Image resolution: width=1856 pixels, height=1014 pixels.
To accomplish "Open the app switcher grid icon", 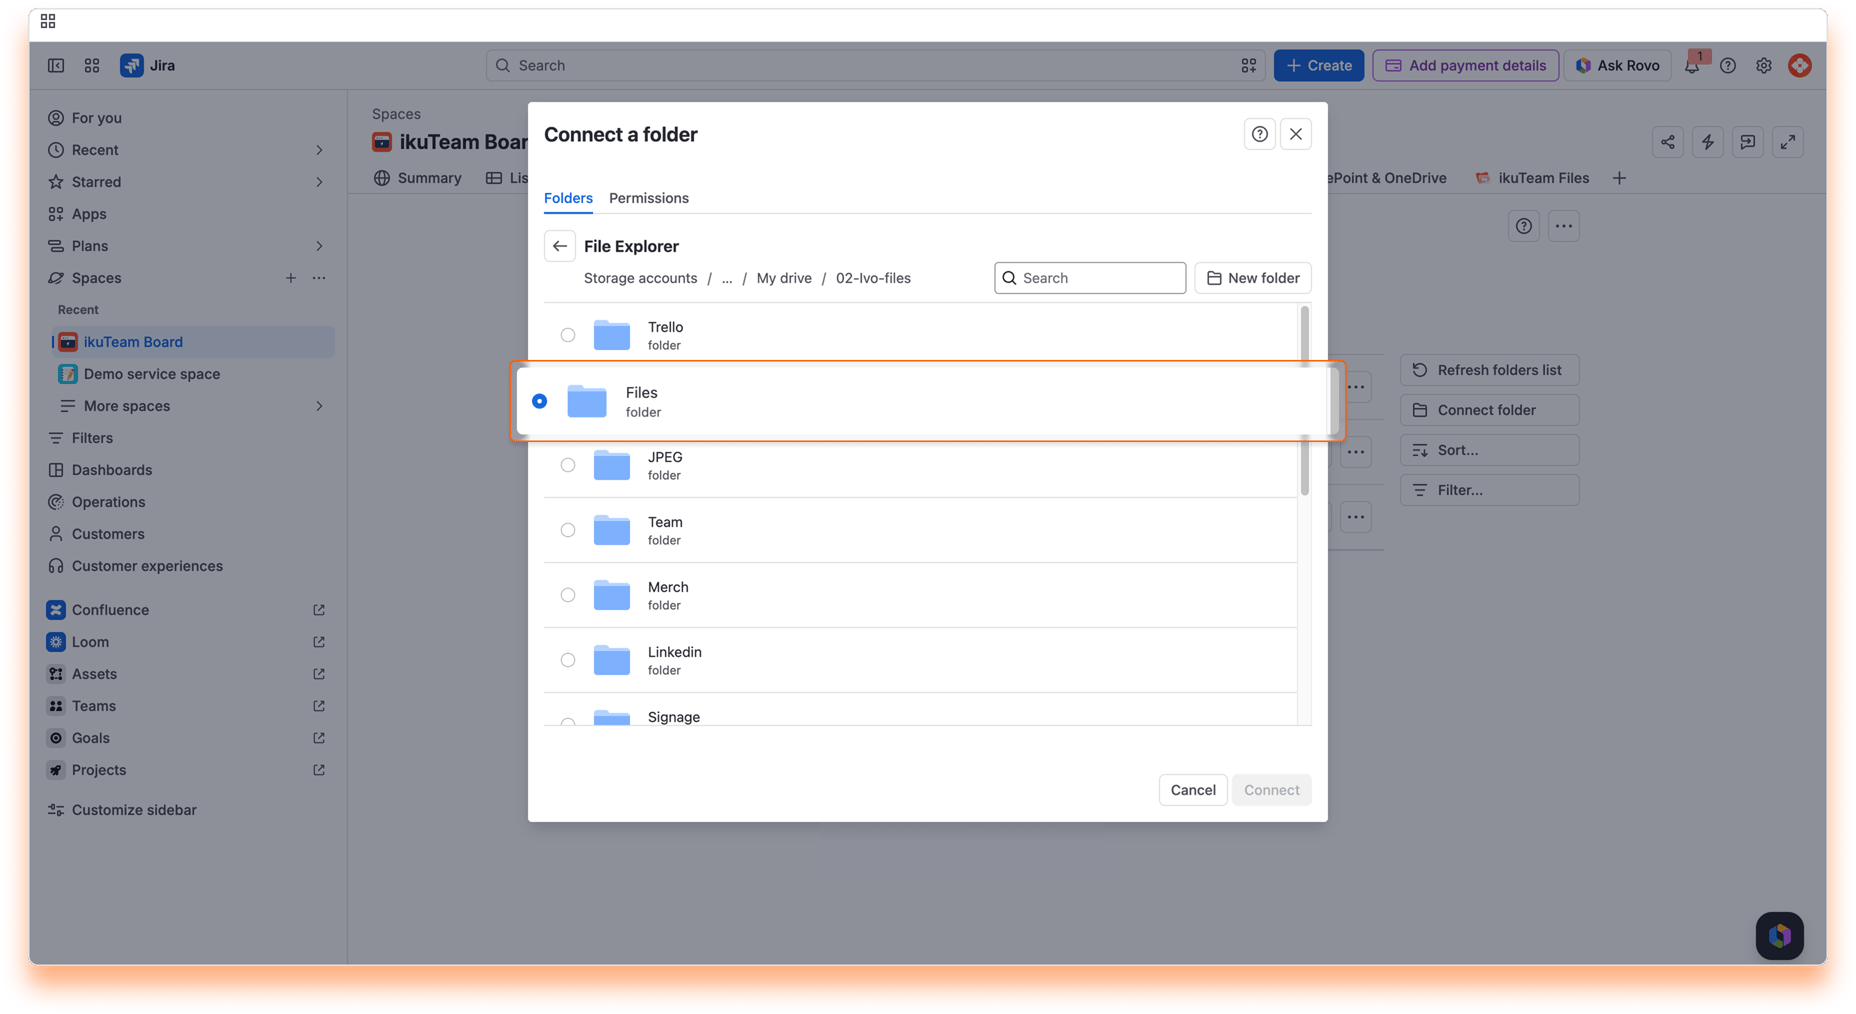I will (x=92, y=65).
